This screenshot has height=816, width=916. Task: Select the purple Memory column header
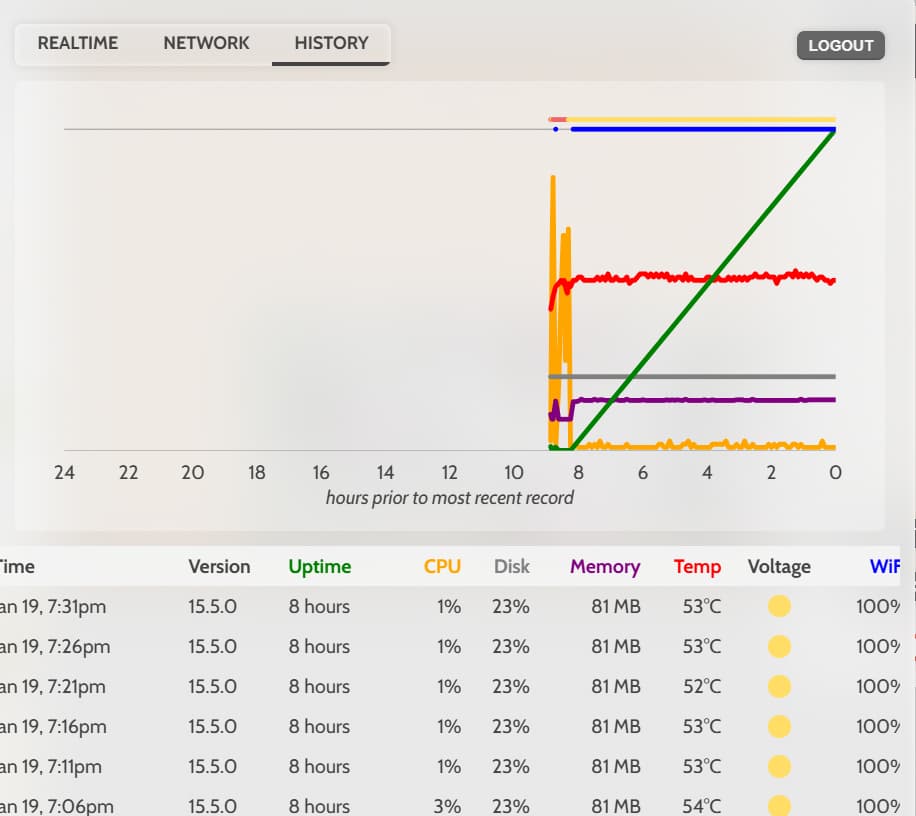coord(604,567)
